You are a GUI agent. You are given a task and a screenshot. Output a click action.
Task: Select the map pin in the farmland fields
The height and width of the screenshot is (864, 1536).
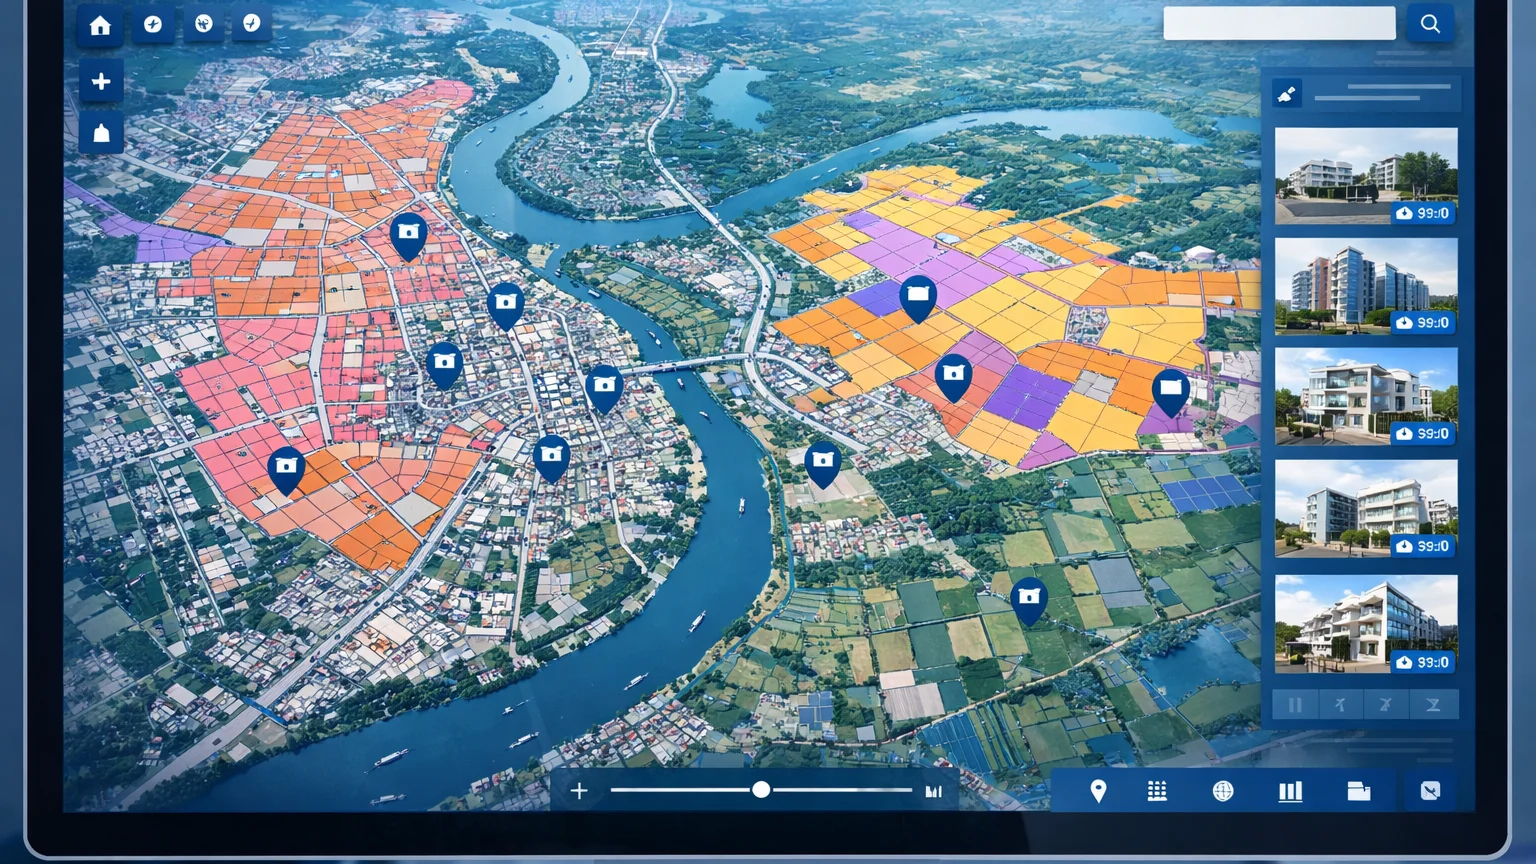[1029, 601]
